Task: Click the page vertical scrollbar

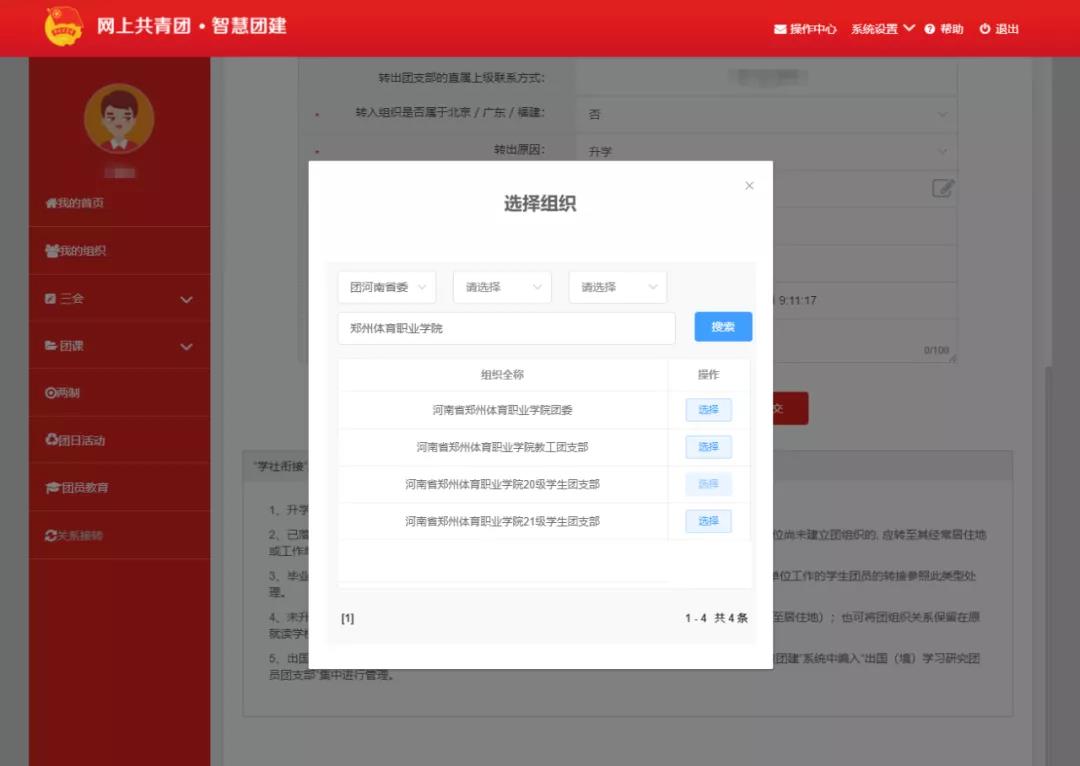Action: (x=1049, y=565)
